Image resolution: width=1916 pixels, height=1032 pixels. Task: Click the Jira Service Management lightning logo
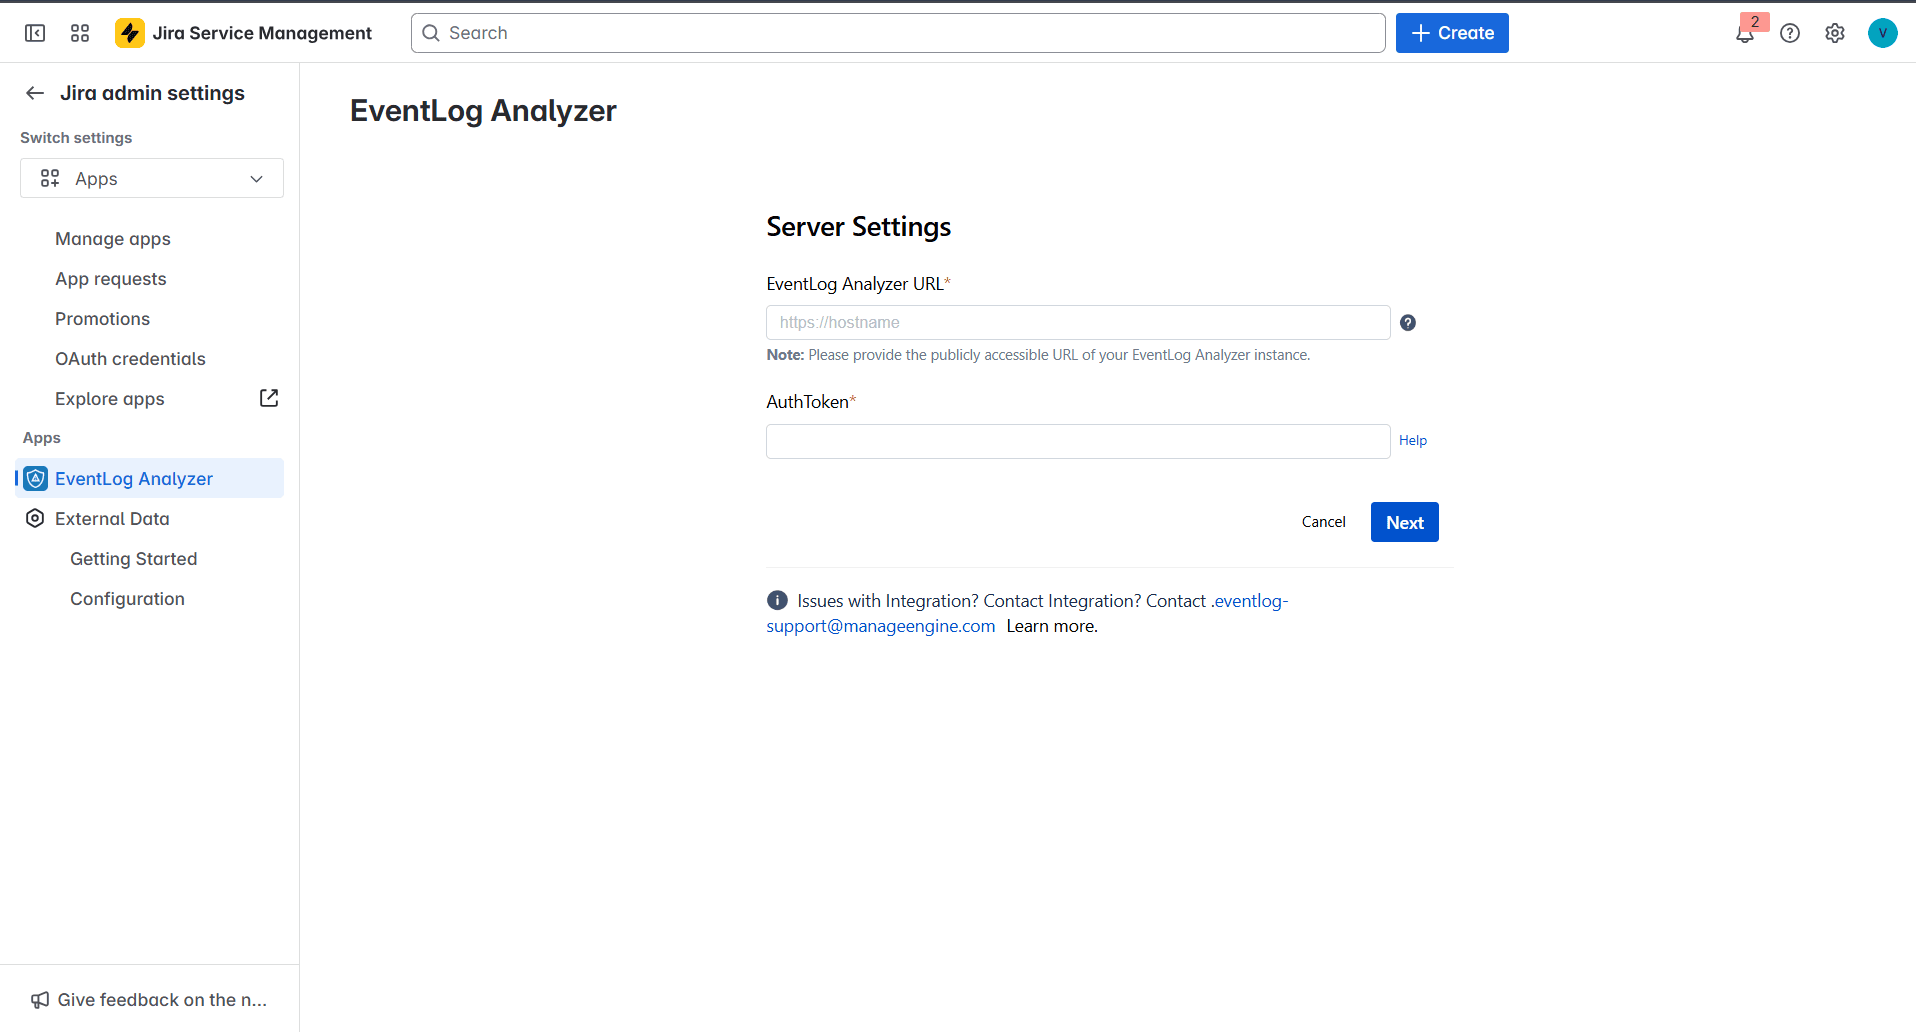(130, 33)
